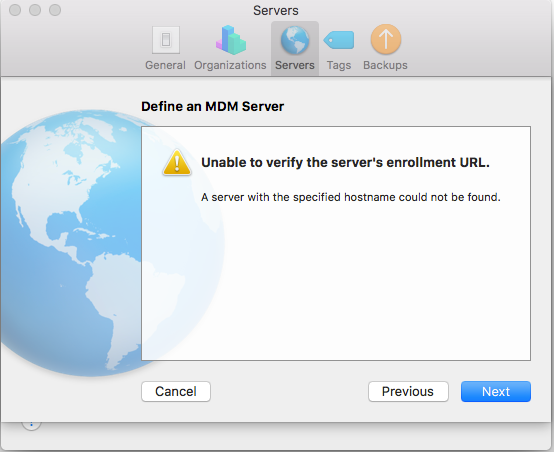Open the General preferences pane
This screenshot has height=452, width=554.
point(165,48)
